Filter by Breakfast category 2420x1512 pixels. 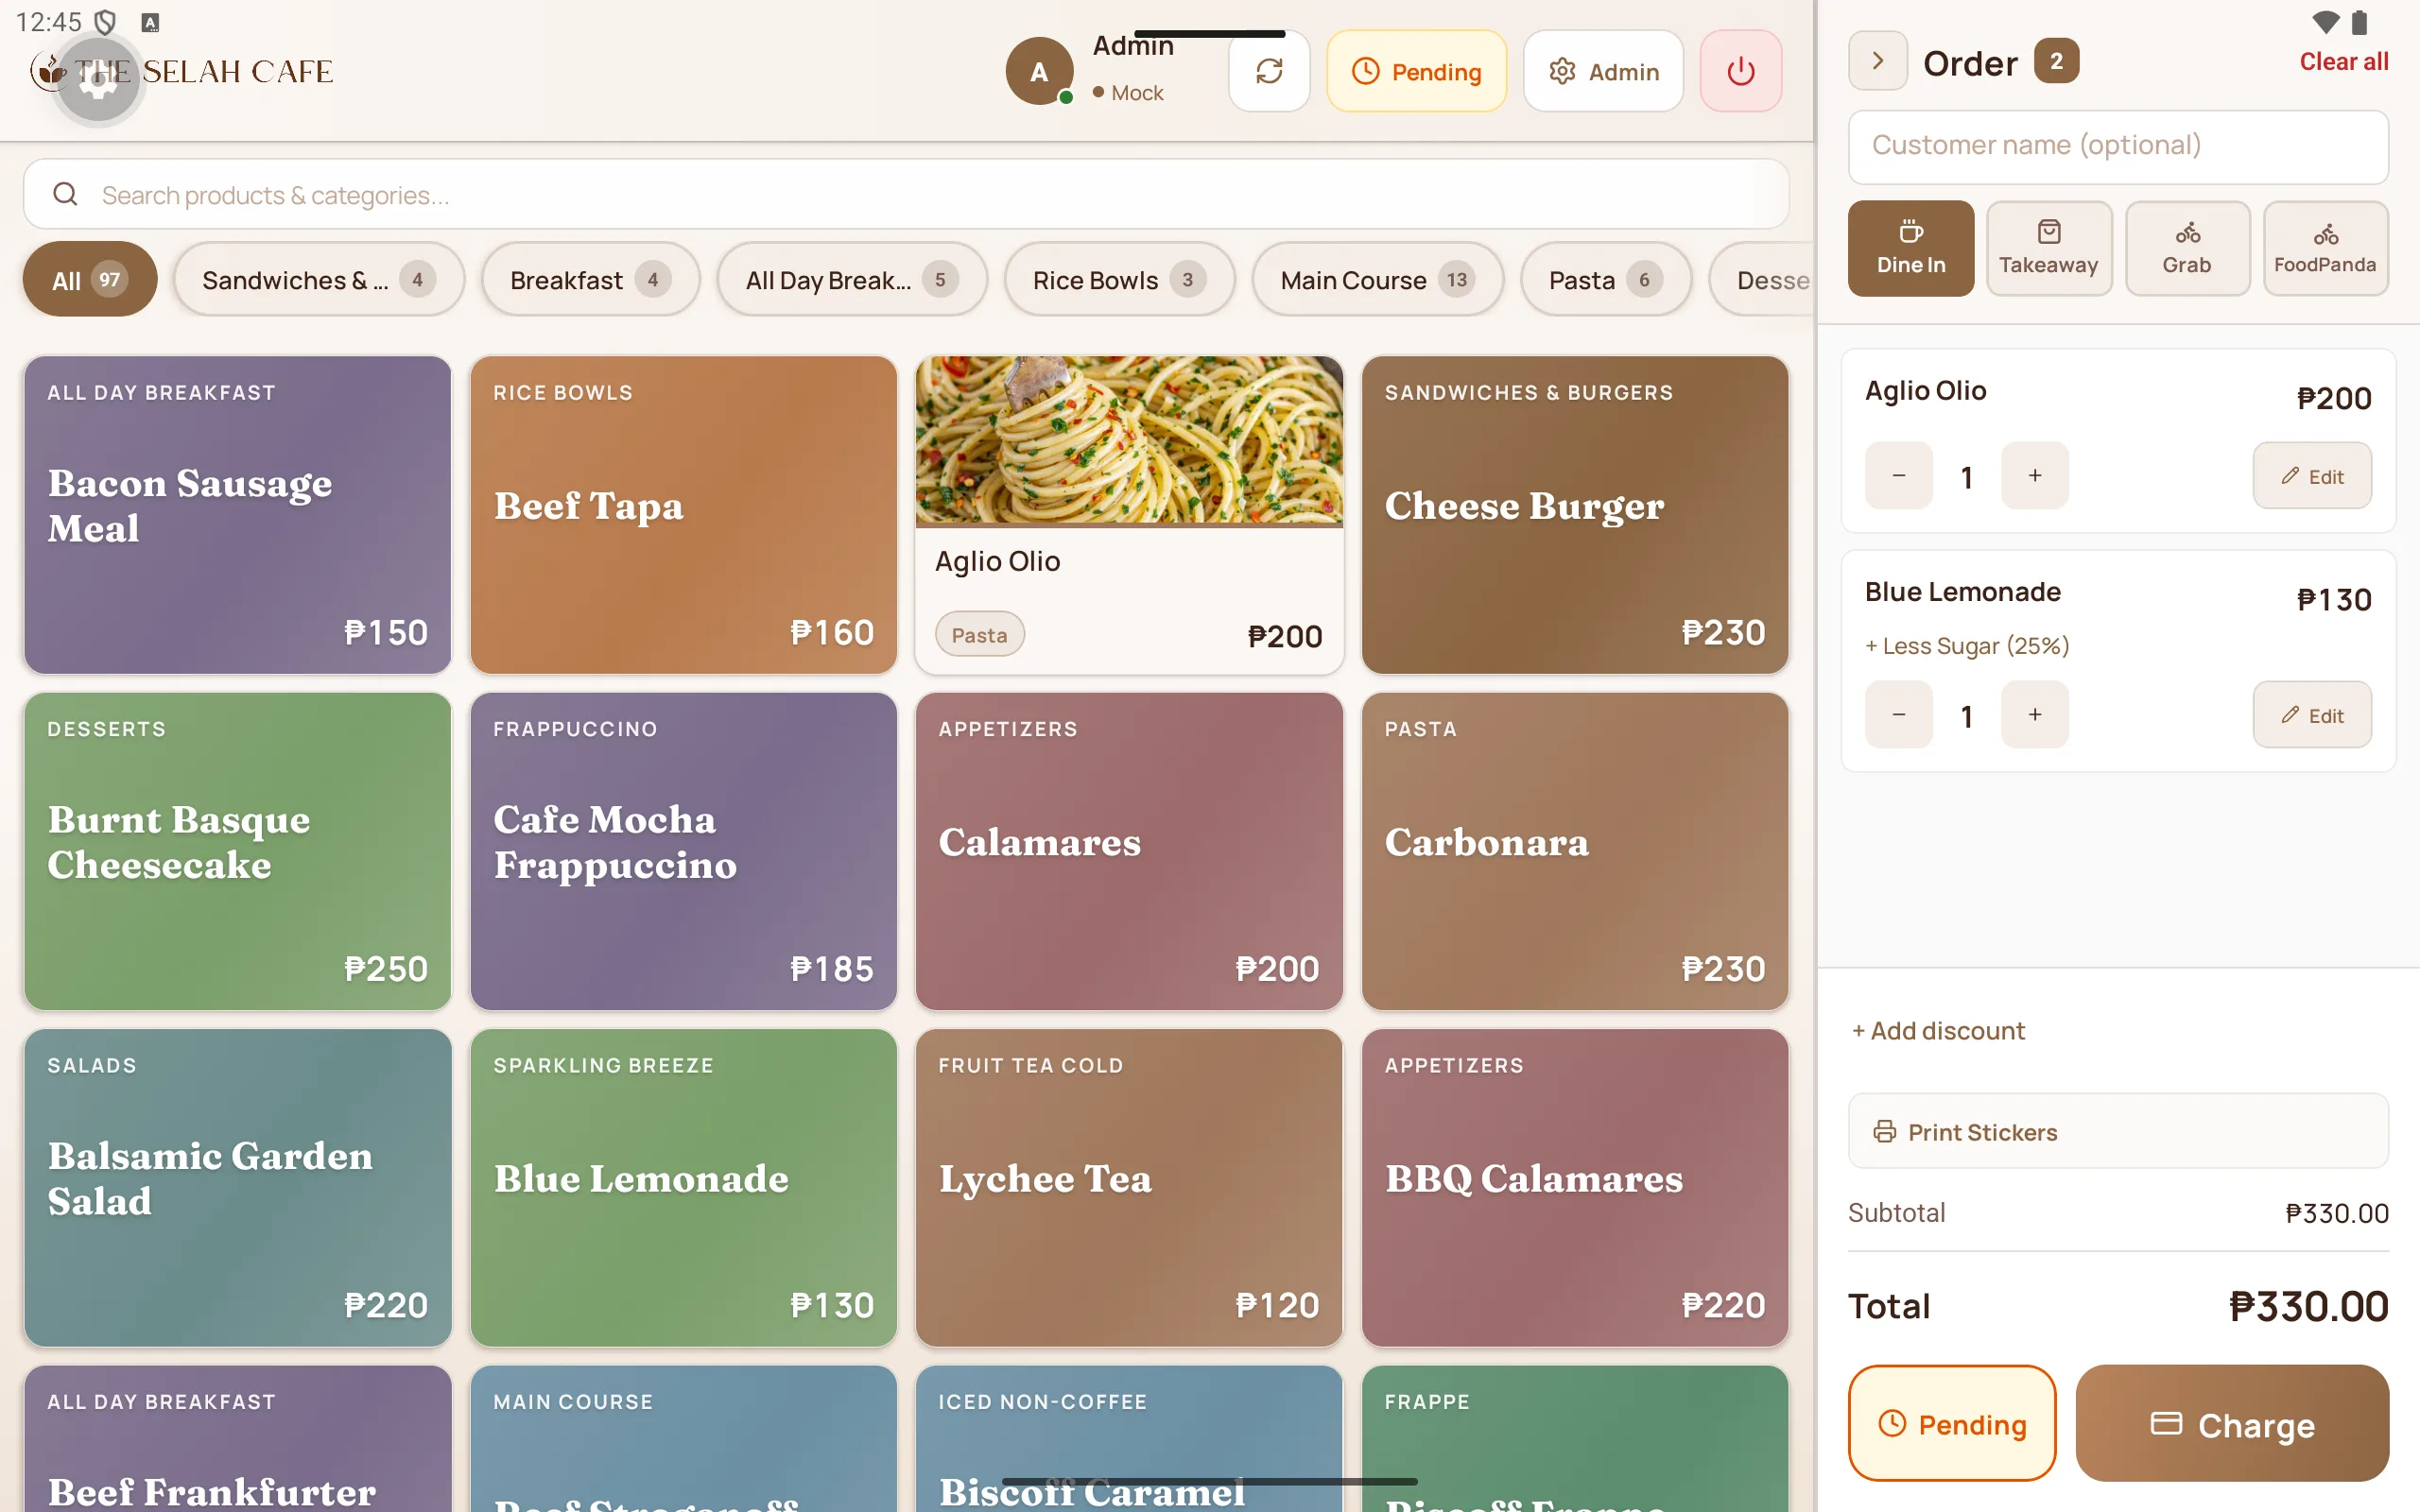pyautogui.click(x=590, y=279)
